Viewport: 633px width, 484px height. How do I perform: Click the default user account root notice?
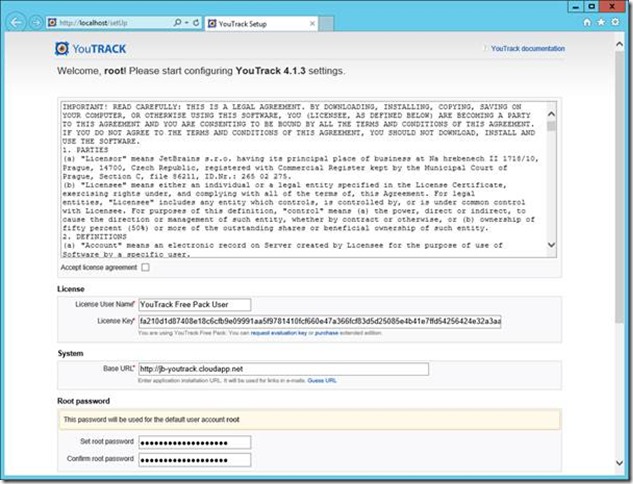tap(309, 419)
